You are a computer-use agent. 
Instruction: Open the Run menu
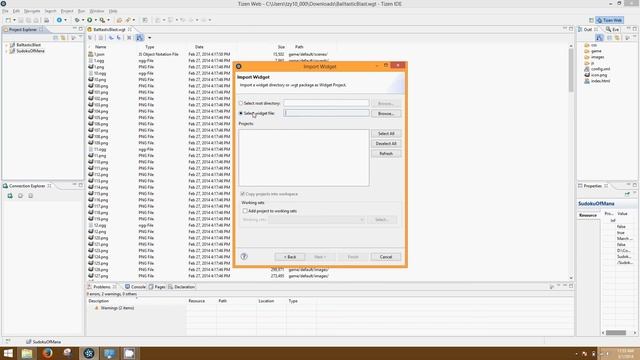[82, 11]
